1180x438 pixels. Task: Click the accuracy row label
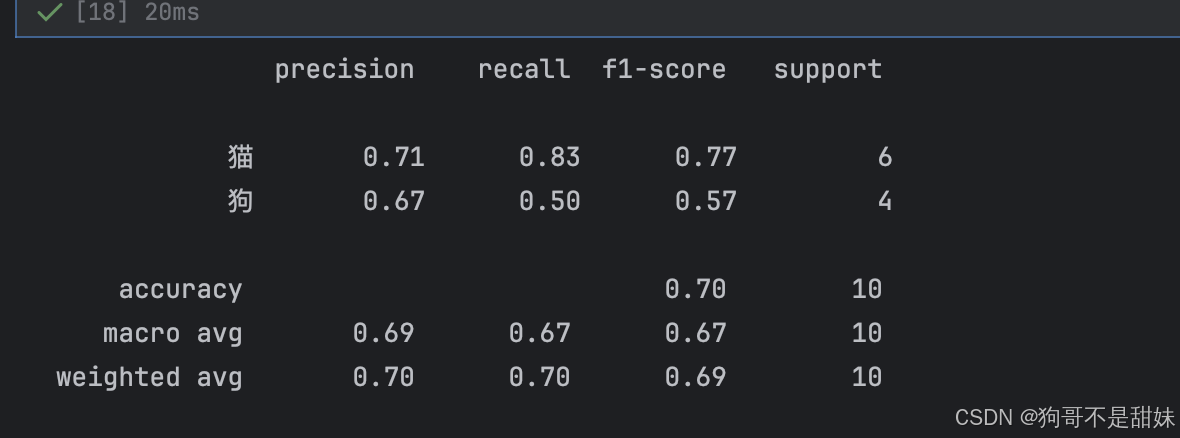[x=181, y=290]
